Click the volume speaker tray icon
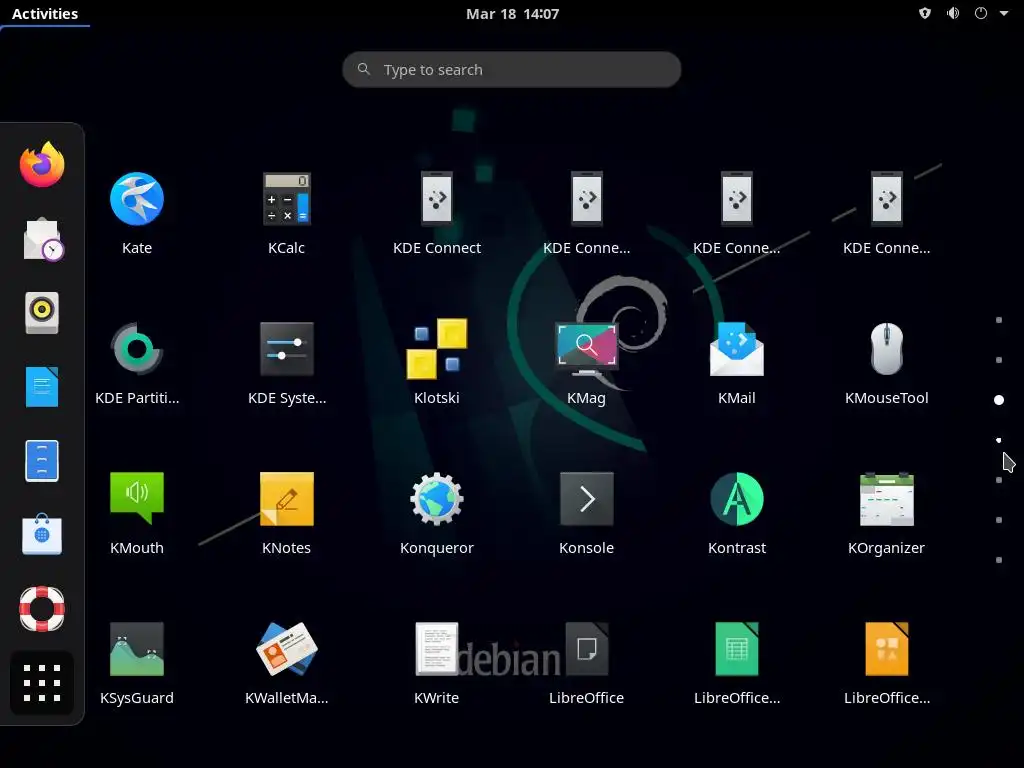The width and height of the screenshot is (1024, 768). 953,13
